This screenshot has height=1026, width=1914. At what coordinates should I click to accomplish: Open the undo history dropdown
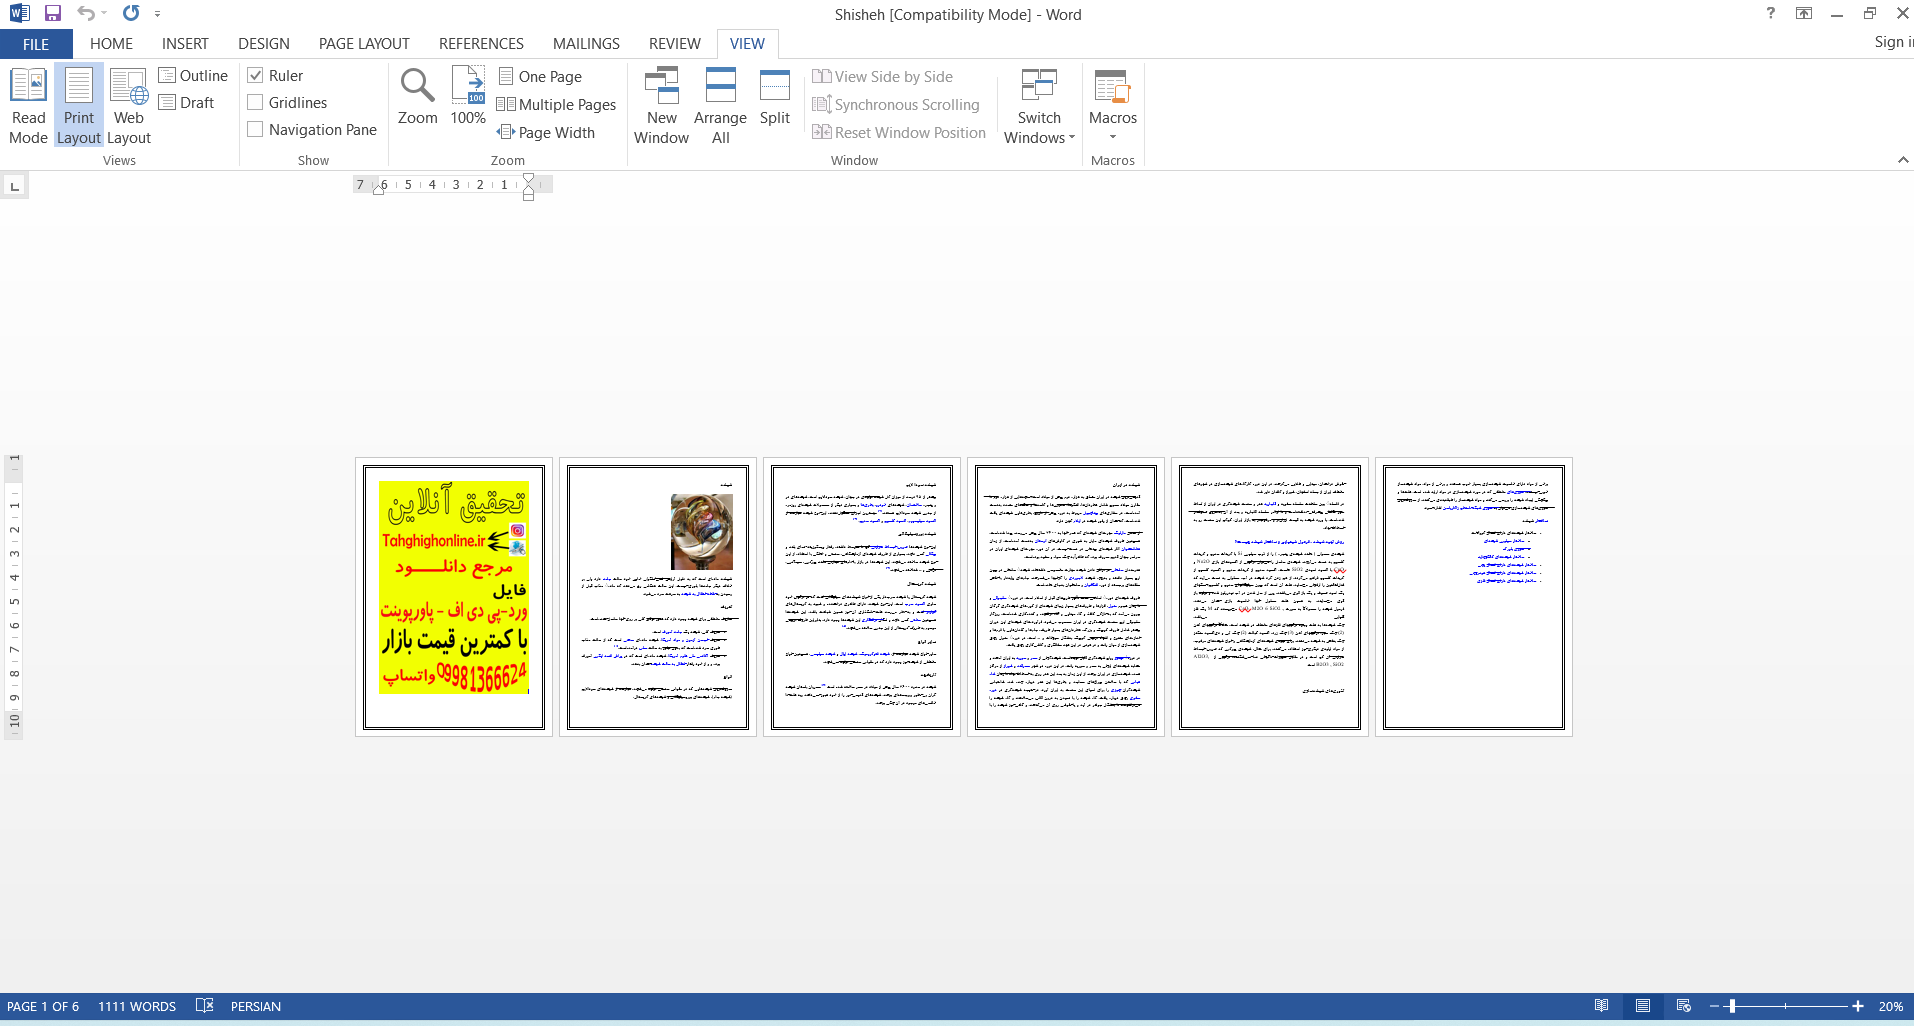click(104, 13)
